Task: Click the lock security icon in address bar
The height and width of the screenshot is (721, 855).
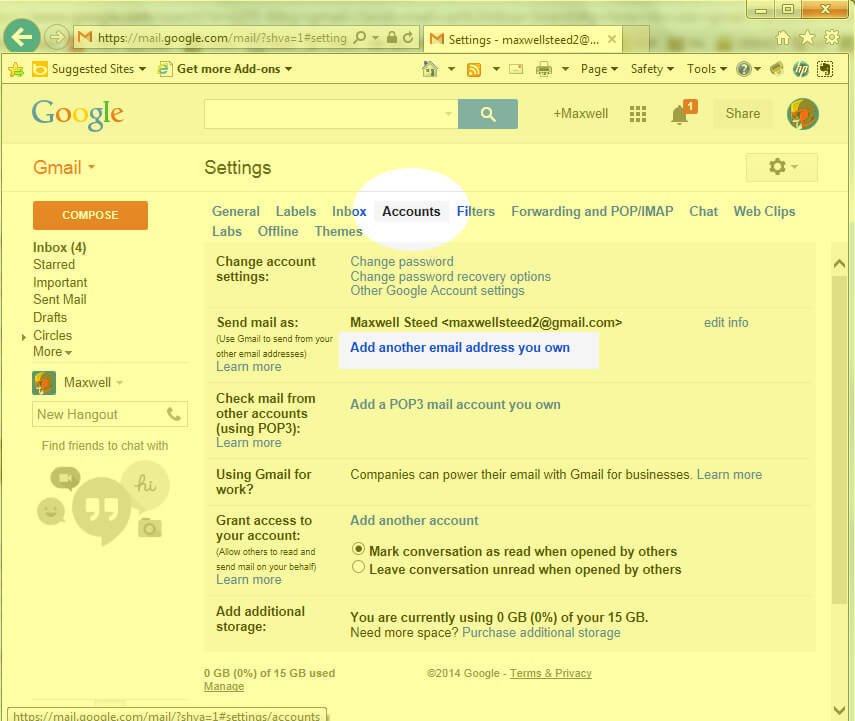Action: click(392, 38)
